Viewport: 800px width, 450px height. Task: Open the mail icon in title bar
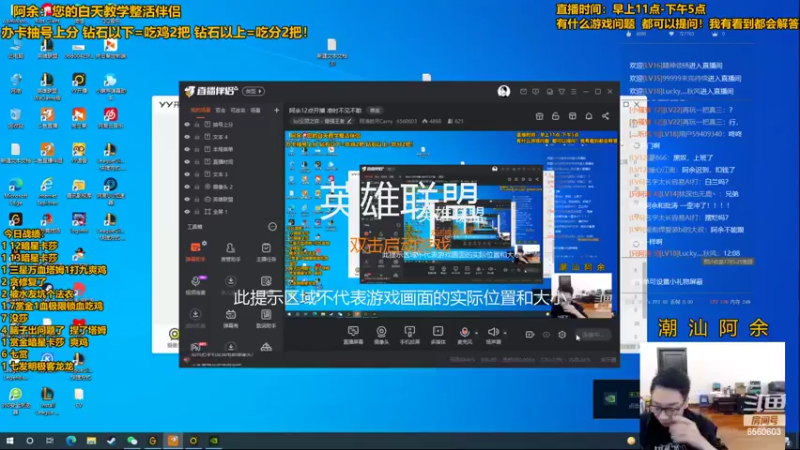coord(523,91)
